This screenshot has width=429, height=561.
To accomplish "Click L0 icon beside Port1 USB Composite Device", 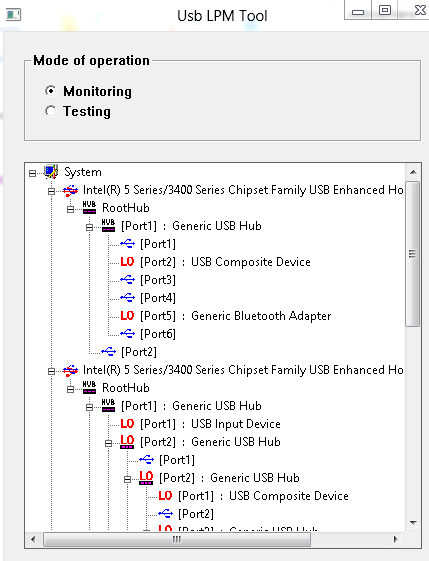I will point(165,496).
